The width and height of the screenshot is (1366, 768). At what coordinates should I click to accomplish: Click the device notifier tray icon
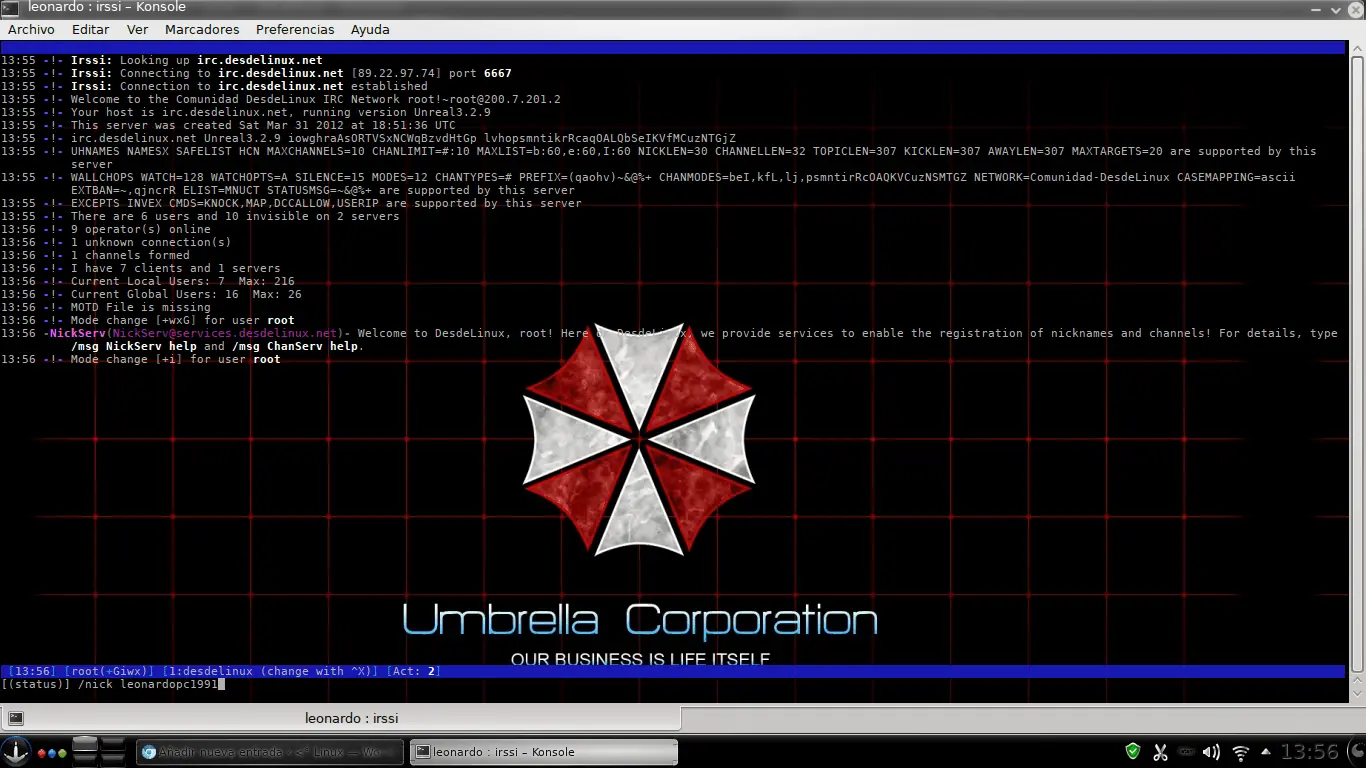1186,752
